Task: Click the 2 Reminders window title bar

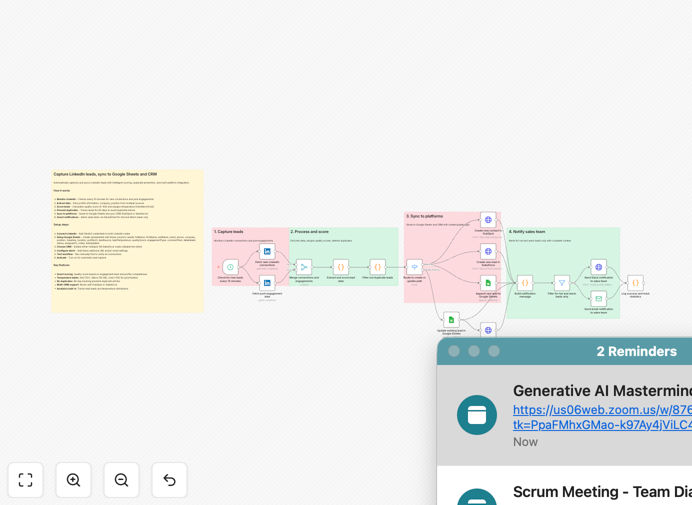Action: click(x=564, y=351)
